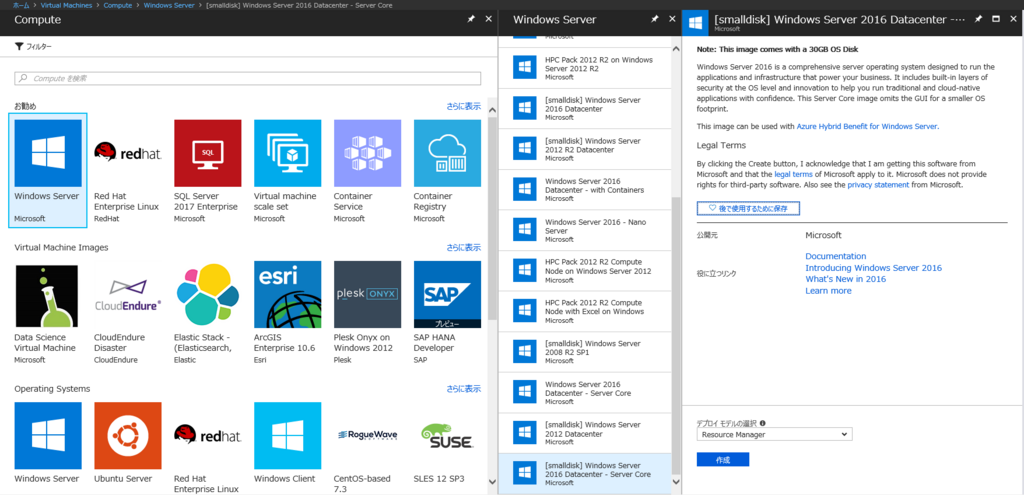
Task: Select the Data Science Virtual Machine image
Action: [x=48, y=312]
